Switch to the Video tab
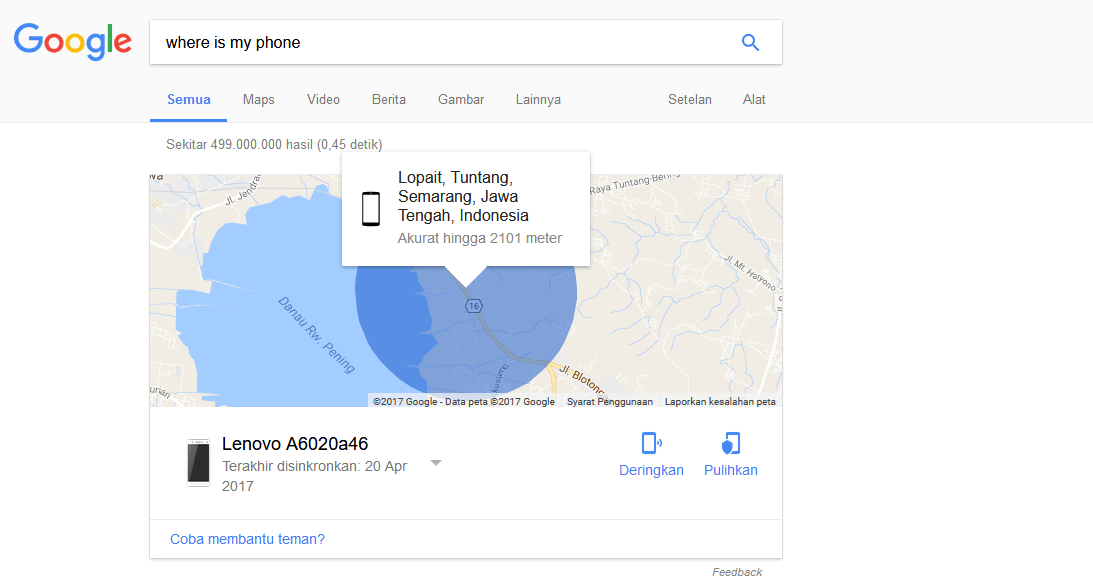The height and width of the screenshot is (587, 1093). (x=323, y=100)
